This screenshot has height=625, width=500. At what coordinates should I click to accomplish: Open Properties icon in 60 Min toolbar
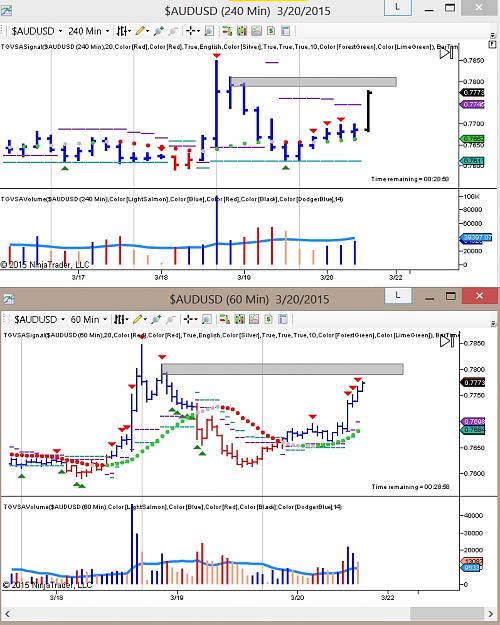point(283,319)
